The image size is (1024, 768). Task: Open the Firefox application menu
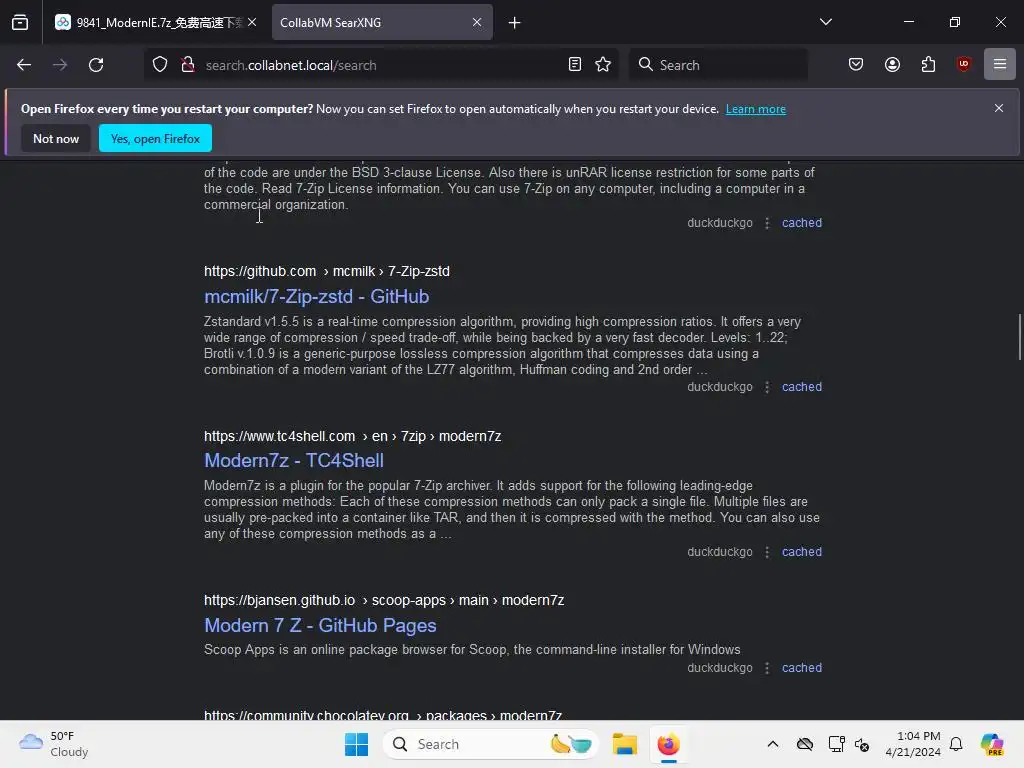pyautogui.click(x=1000, y=64)
